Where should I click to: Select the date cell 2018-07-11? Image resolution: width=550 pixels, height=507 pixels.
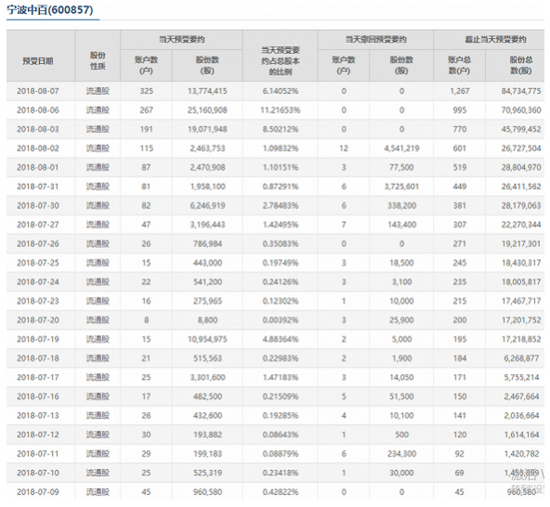pyautogui.click(x=38, y=454)
